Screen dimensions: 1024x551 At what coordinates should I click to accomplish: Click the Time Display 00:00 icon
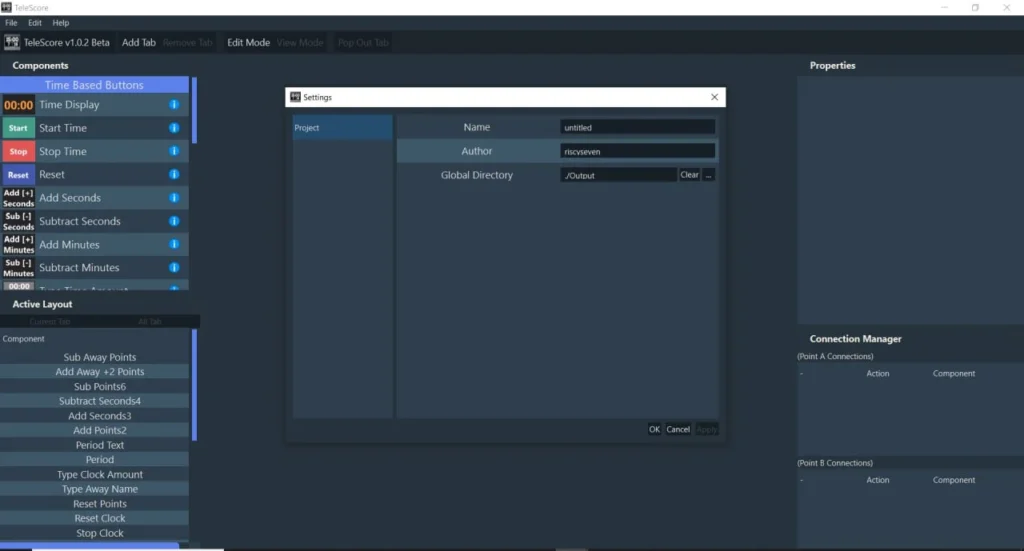pyautogui.click(x=18, y=105)
